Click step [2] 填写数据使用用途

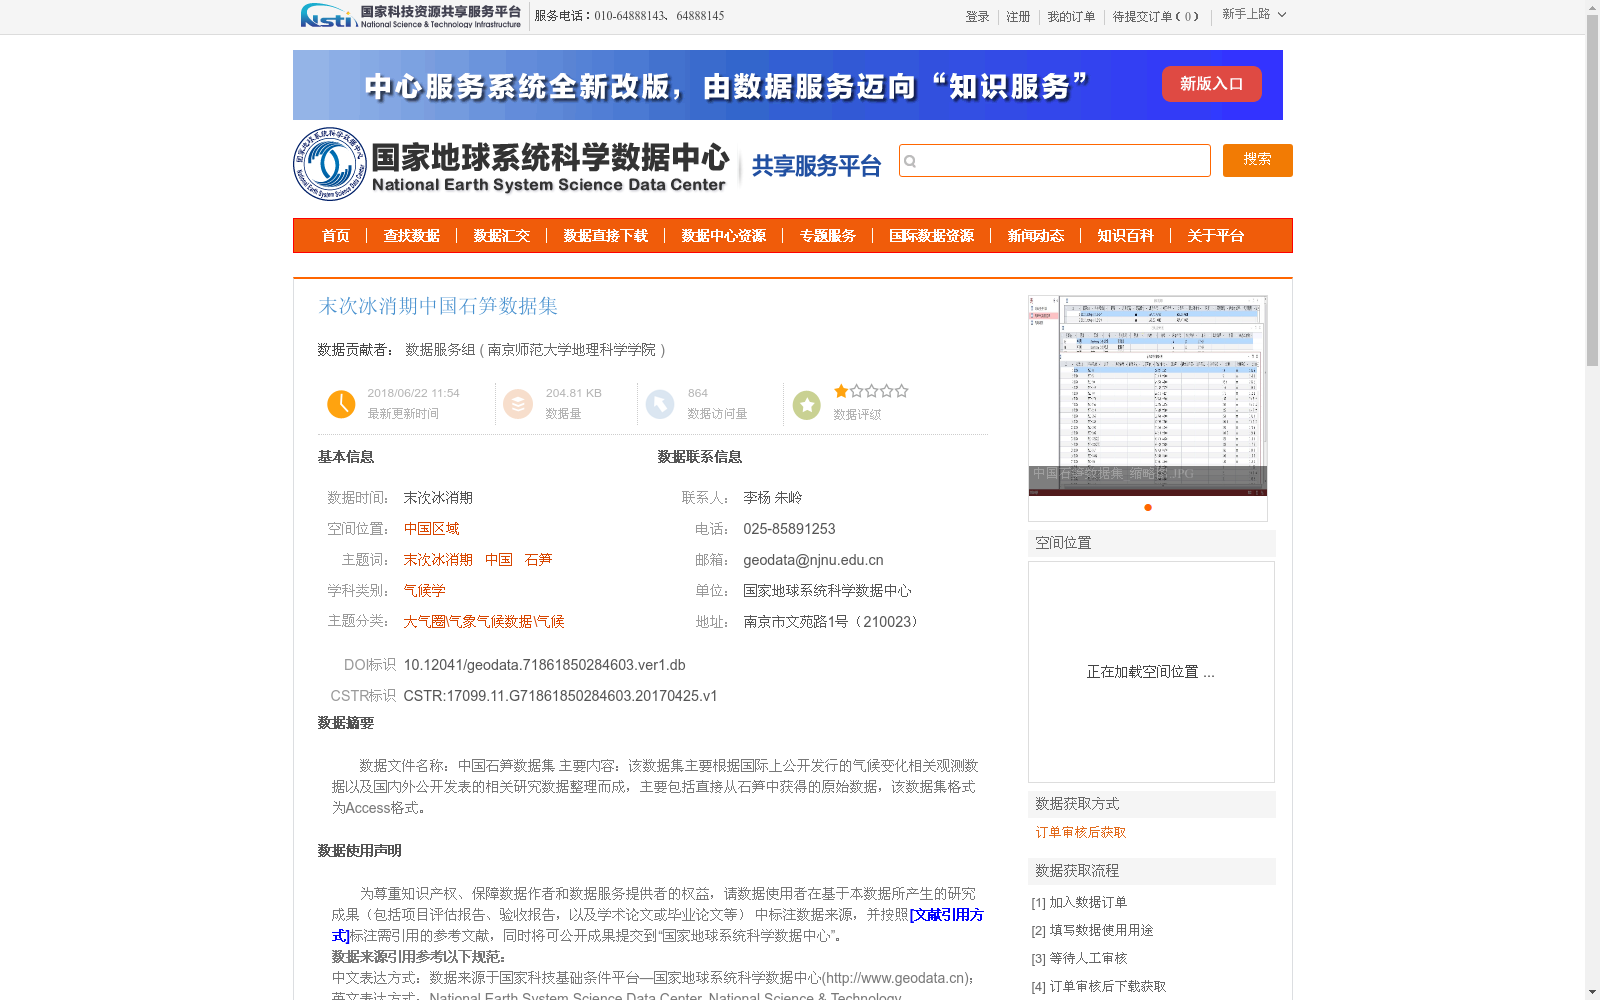(1092, 931)
